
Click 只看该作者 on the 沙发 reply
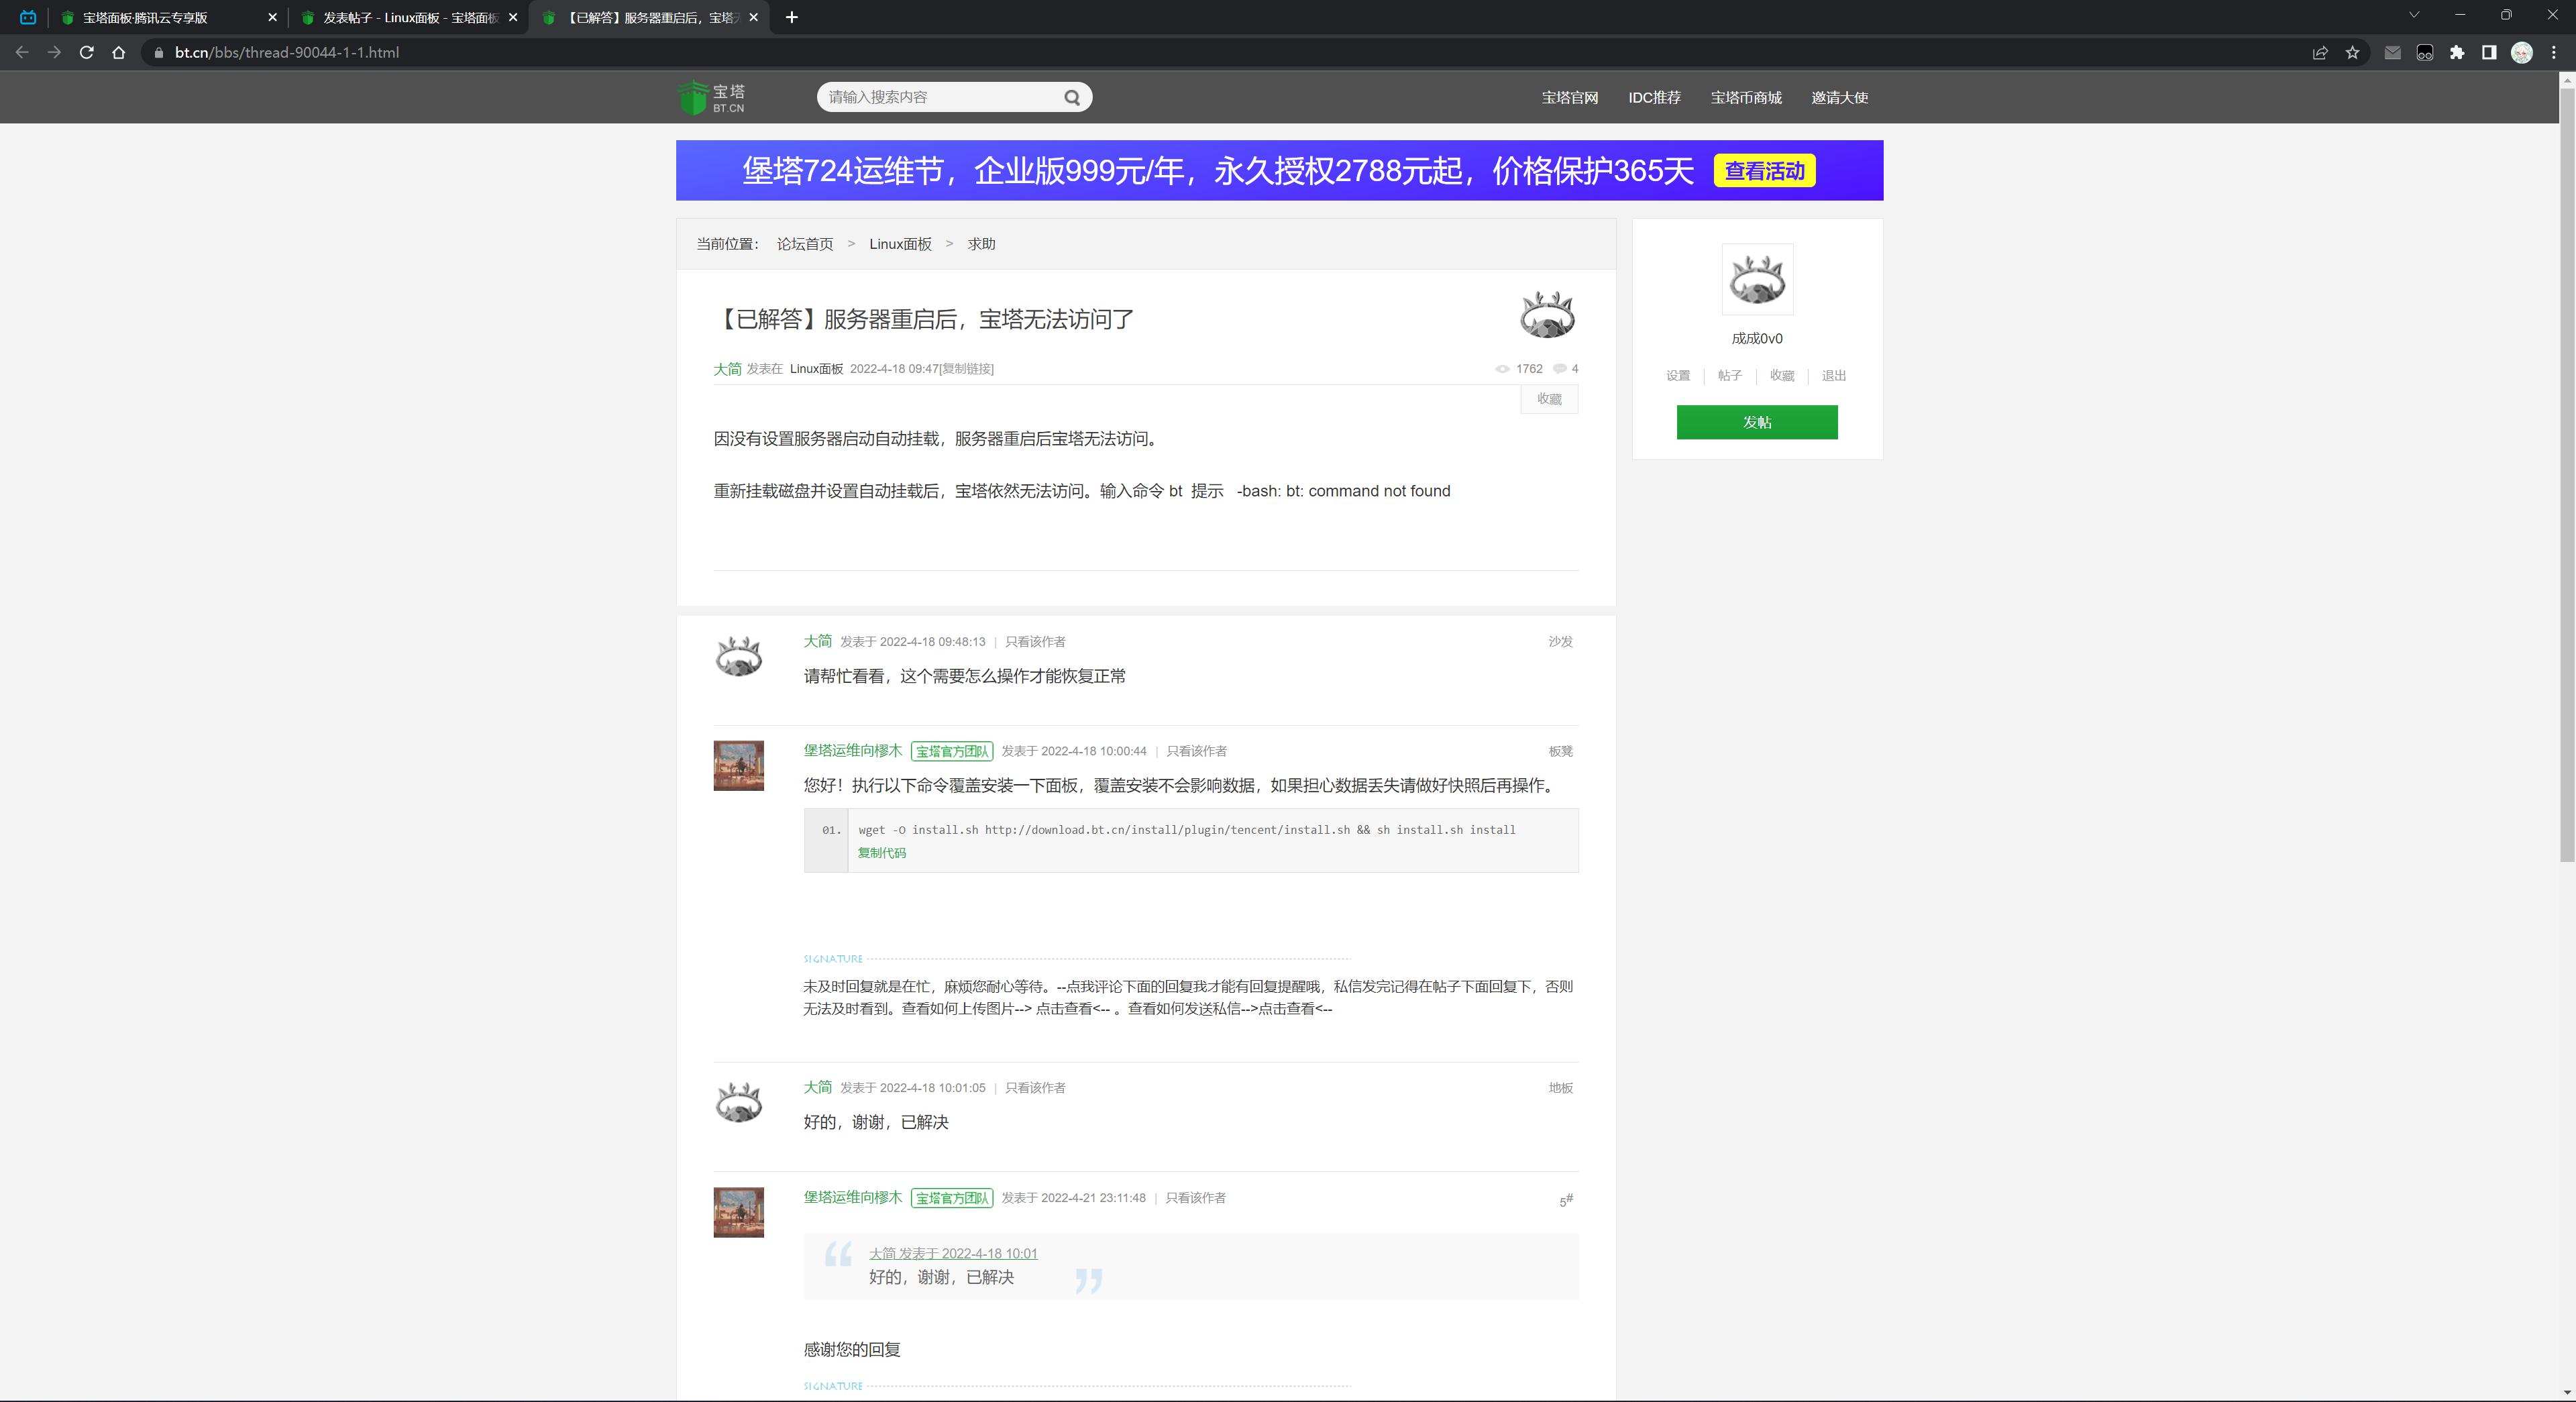(x=1035, y=642)
